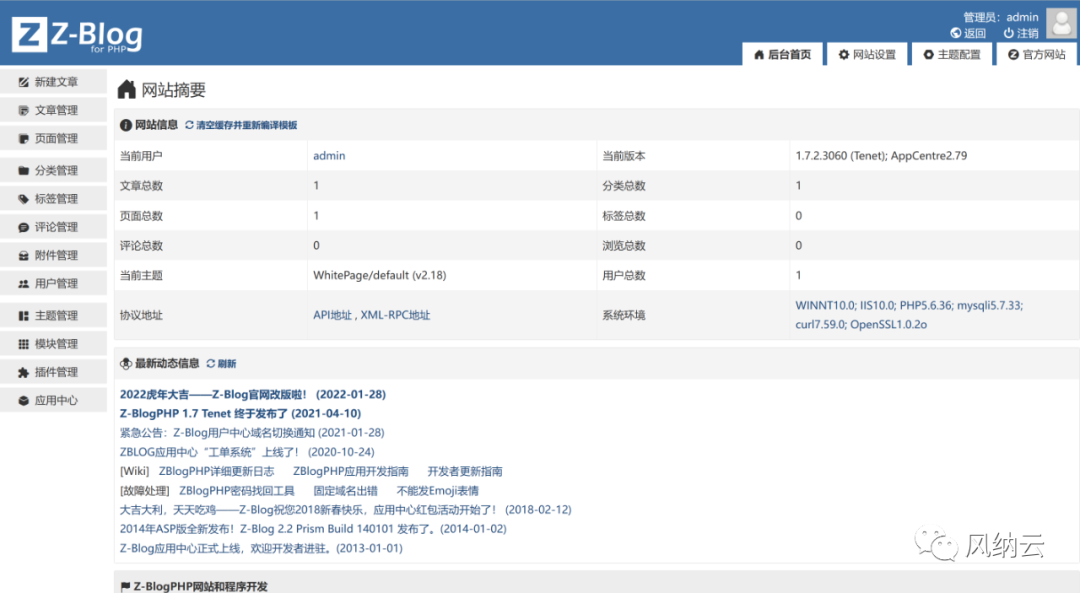The image size is (1080, 593).
Task: Click the attachment management icon
Action: tap(23, 255)
